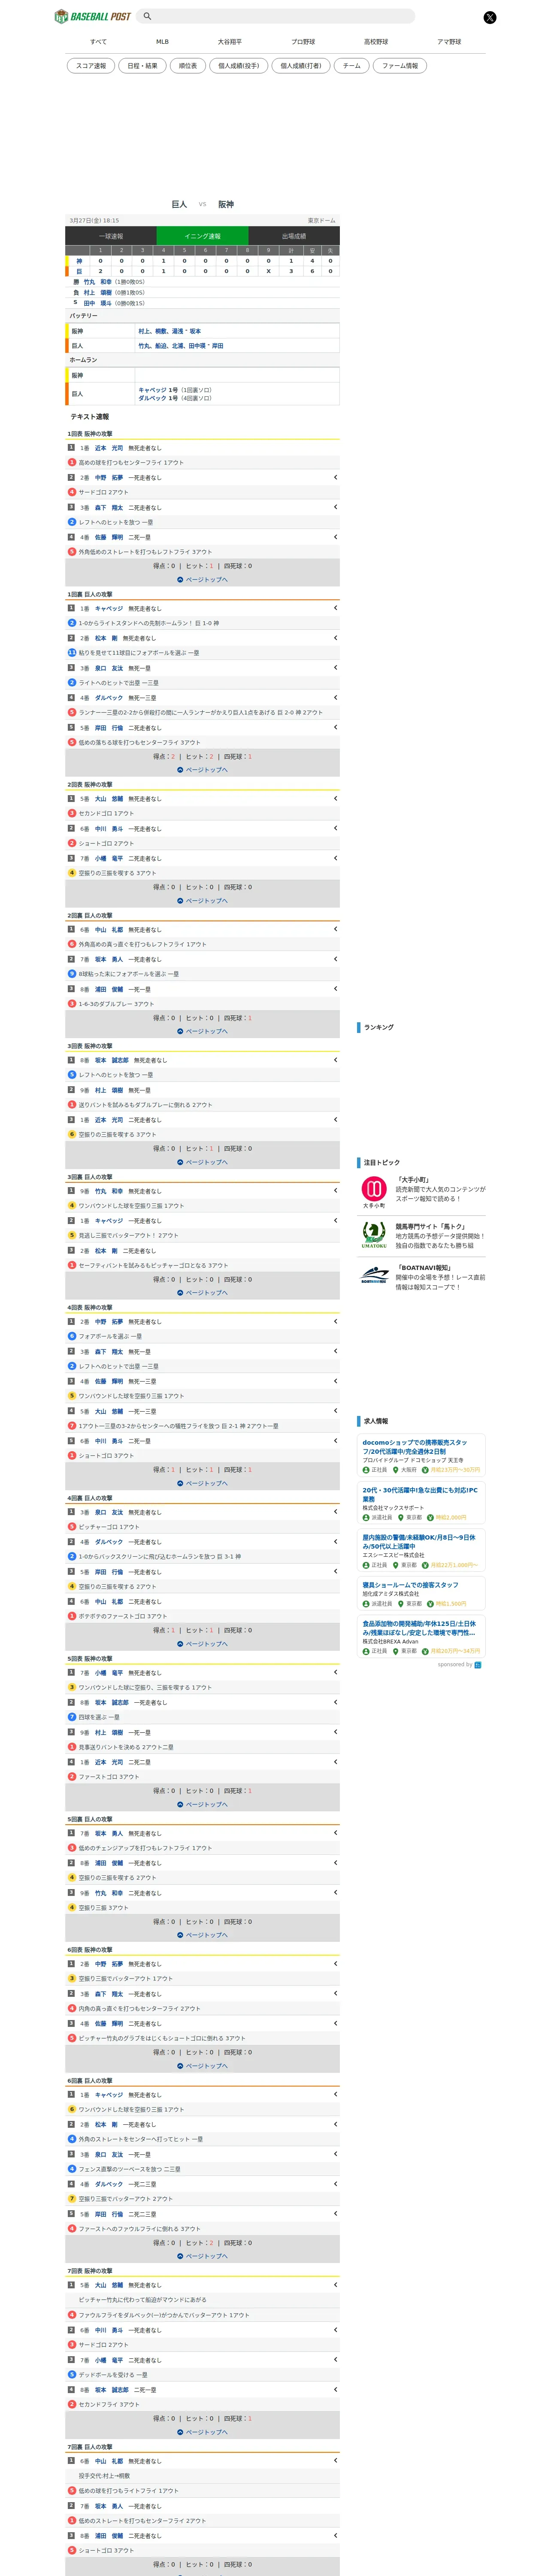The width and height of the screenshot is (551, 2576).
Task: Open 競馬専門サイト「馬トク」 topic text
Action: tap(431, 1226)
